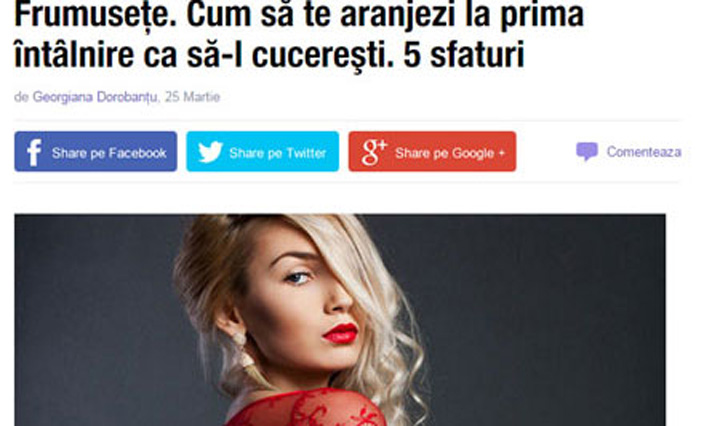This screenshot has width=720, height=426.
Task: Click the Twitter bird icon
Action: pyautogui.click(x=210, y=152)
